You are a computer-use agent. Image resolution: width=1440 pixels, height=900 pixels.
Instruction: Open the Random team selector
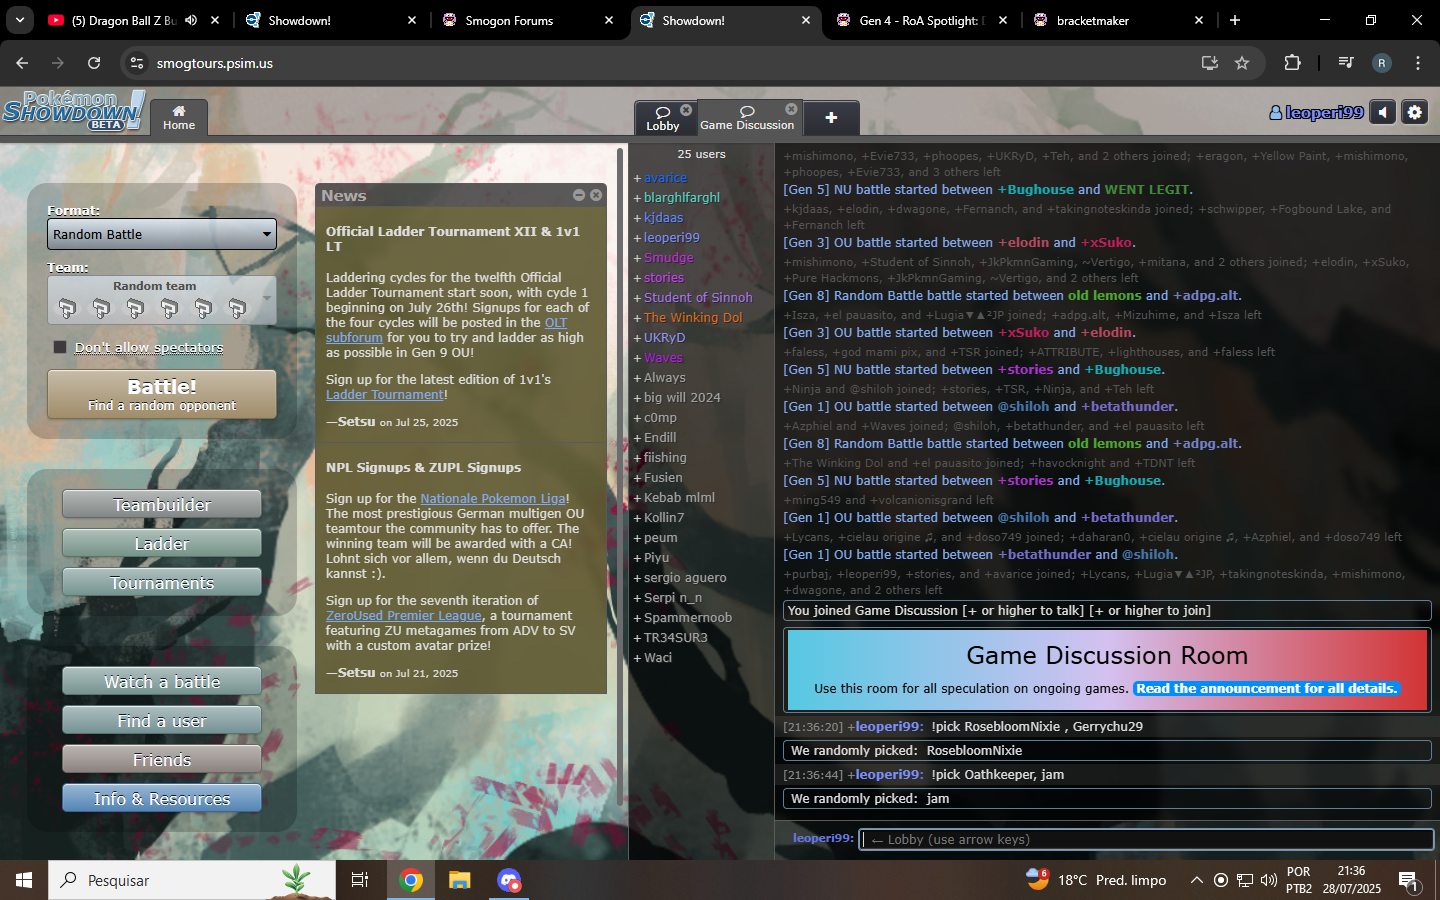pyautogui.click(x=162, y=300)
